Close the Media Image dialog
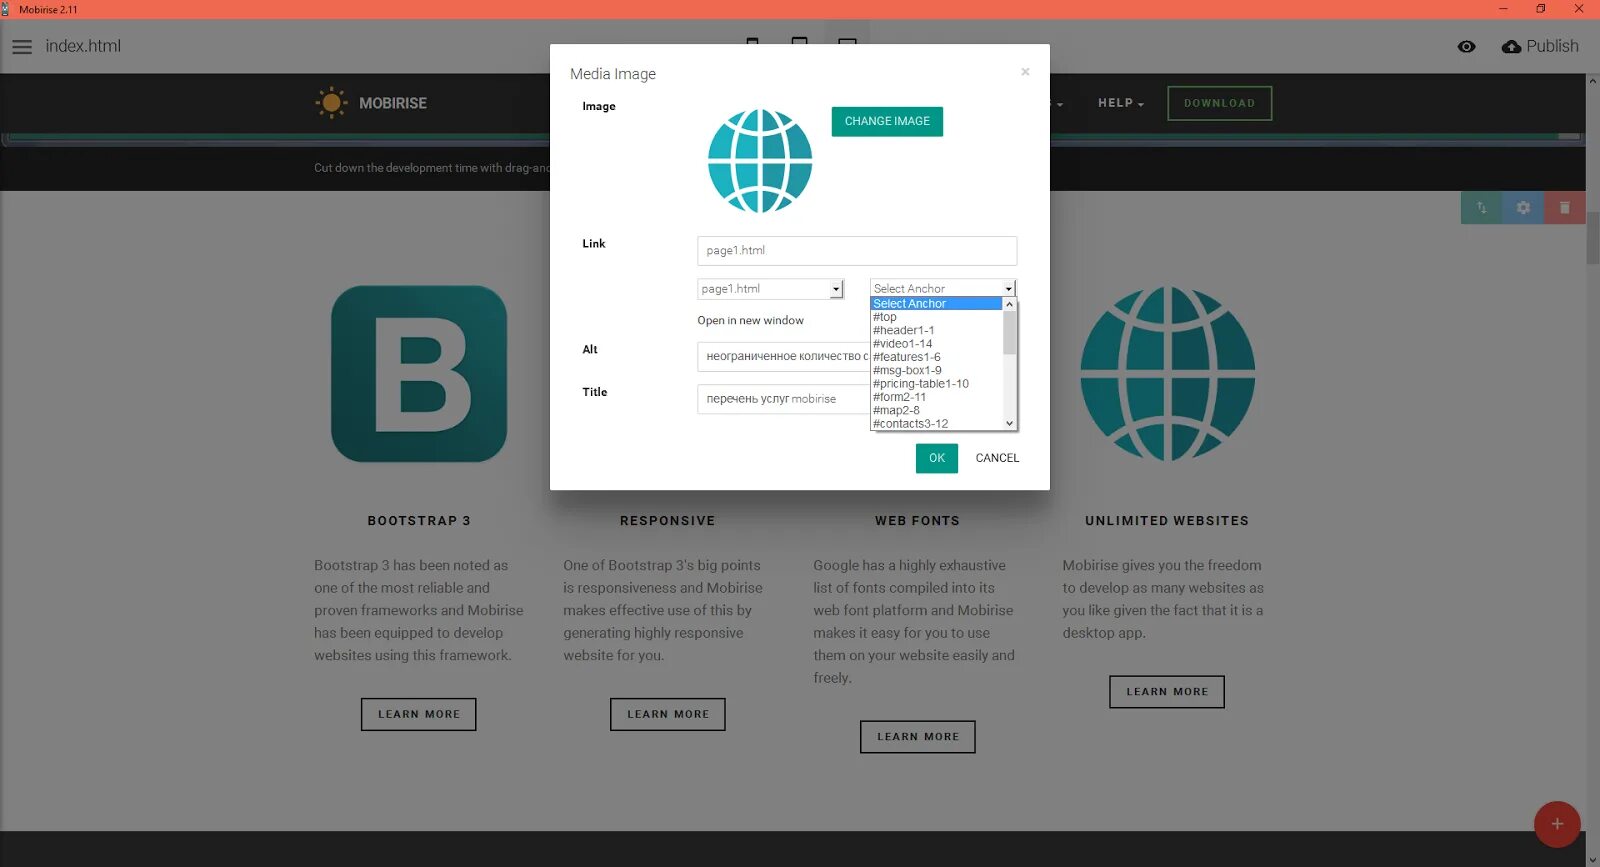The width and height of the screenshot is (1600, 867). (1025, 72)
